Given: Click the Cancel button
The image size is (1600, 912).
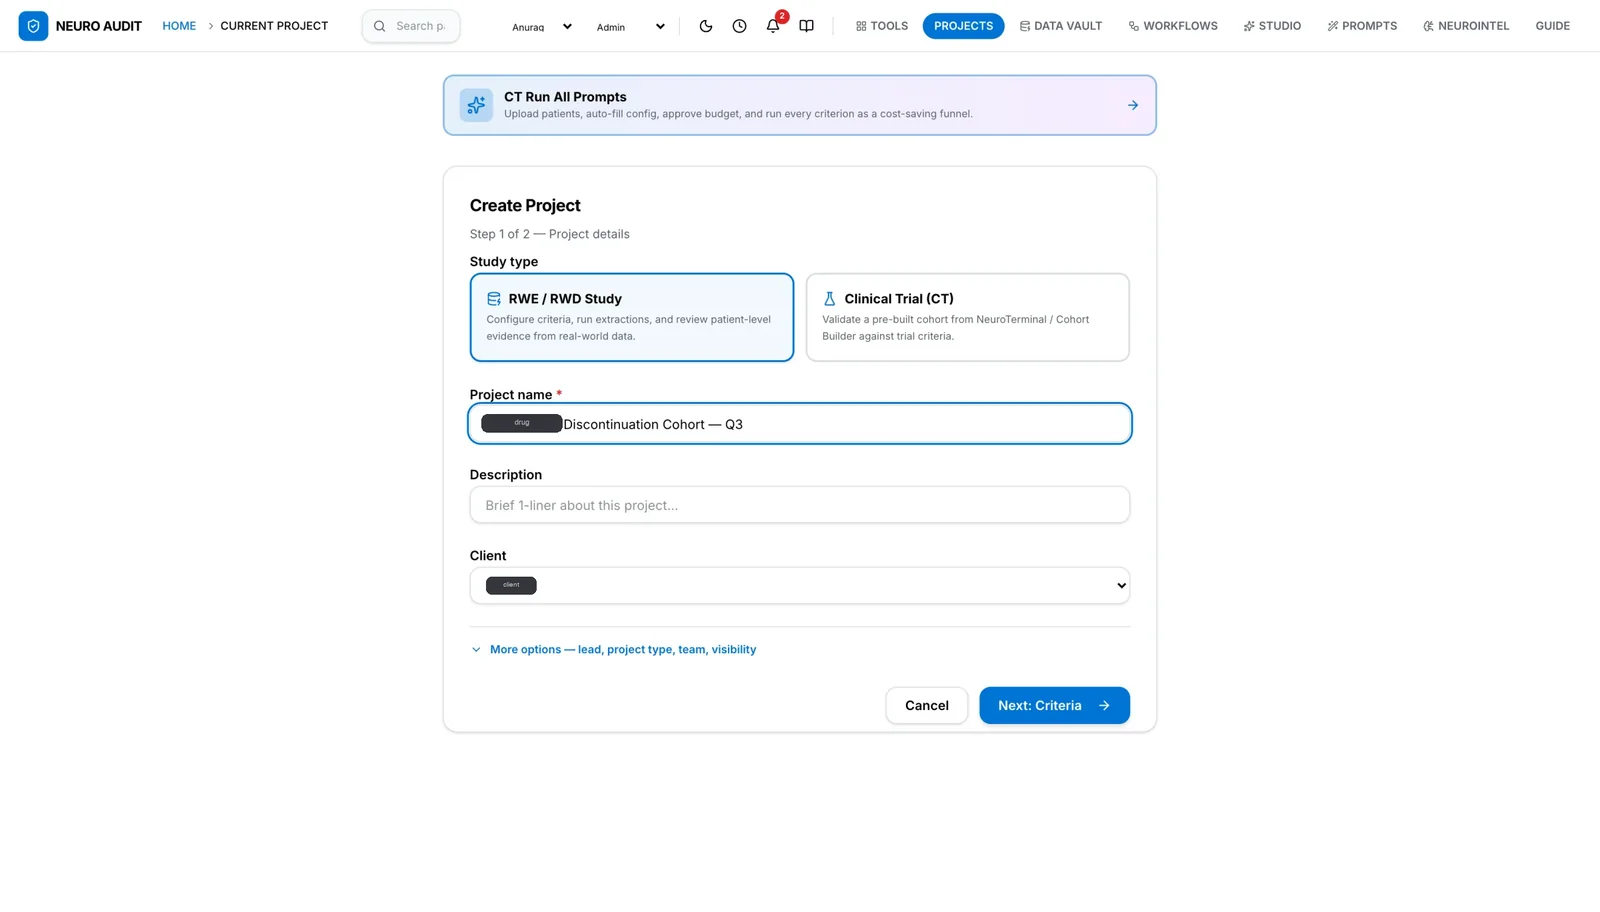Looking at the screenshot, I should (x=927, y=706).
